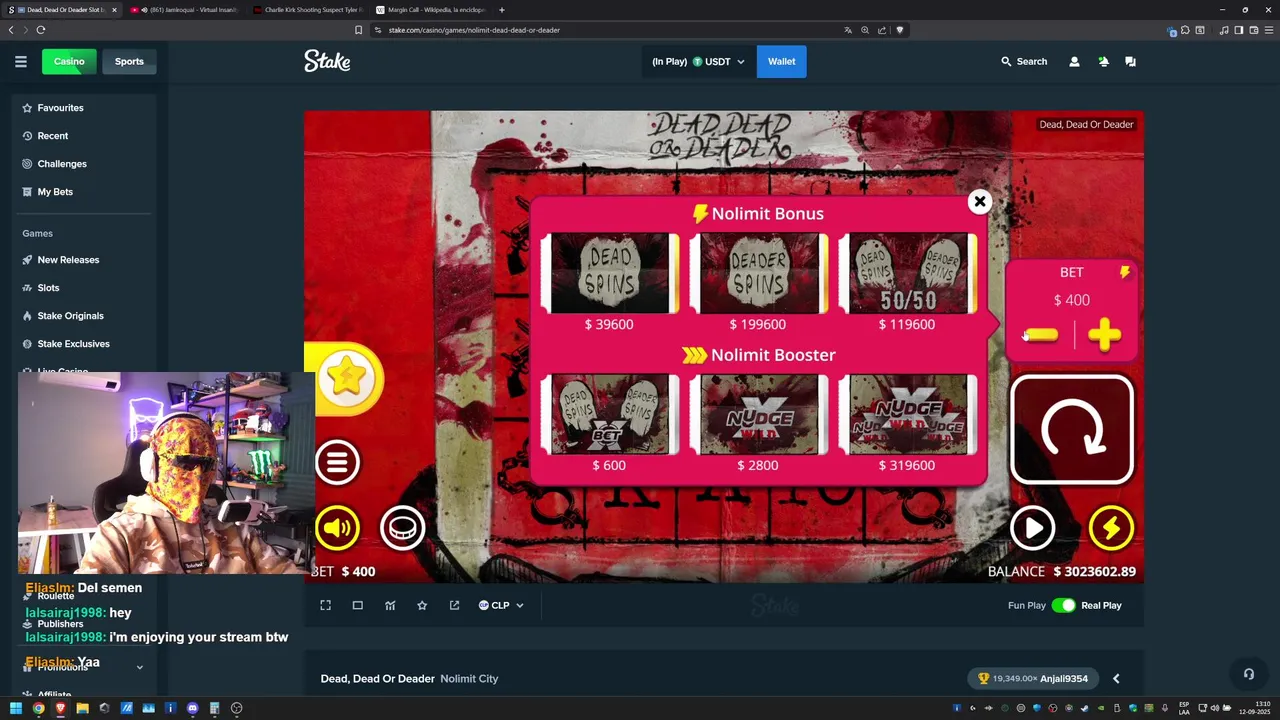Increase the bet with the plus button
Screen dimensions: 1280x720
1105,336
